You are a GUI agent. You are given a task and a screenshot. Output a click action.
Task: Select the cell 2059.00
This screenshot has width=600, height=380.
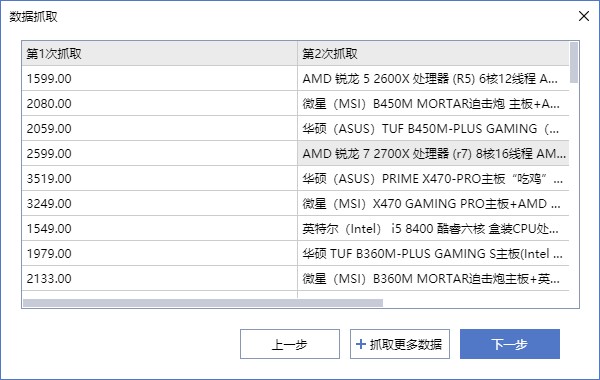(160, 128)
